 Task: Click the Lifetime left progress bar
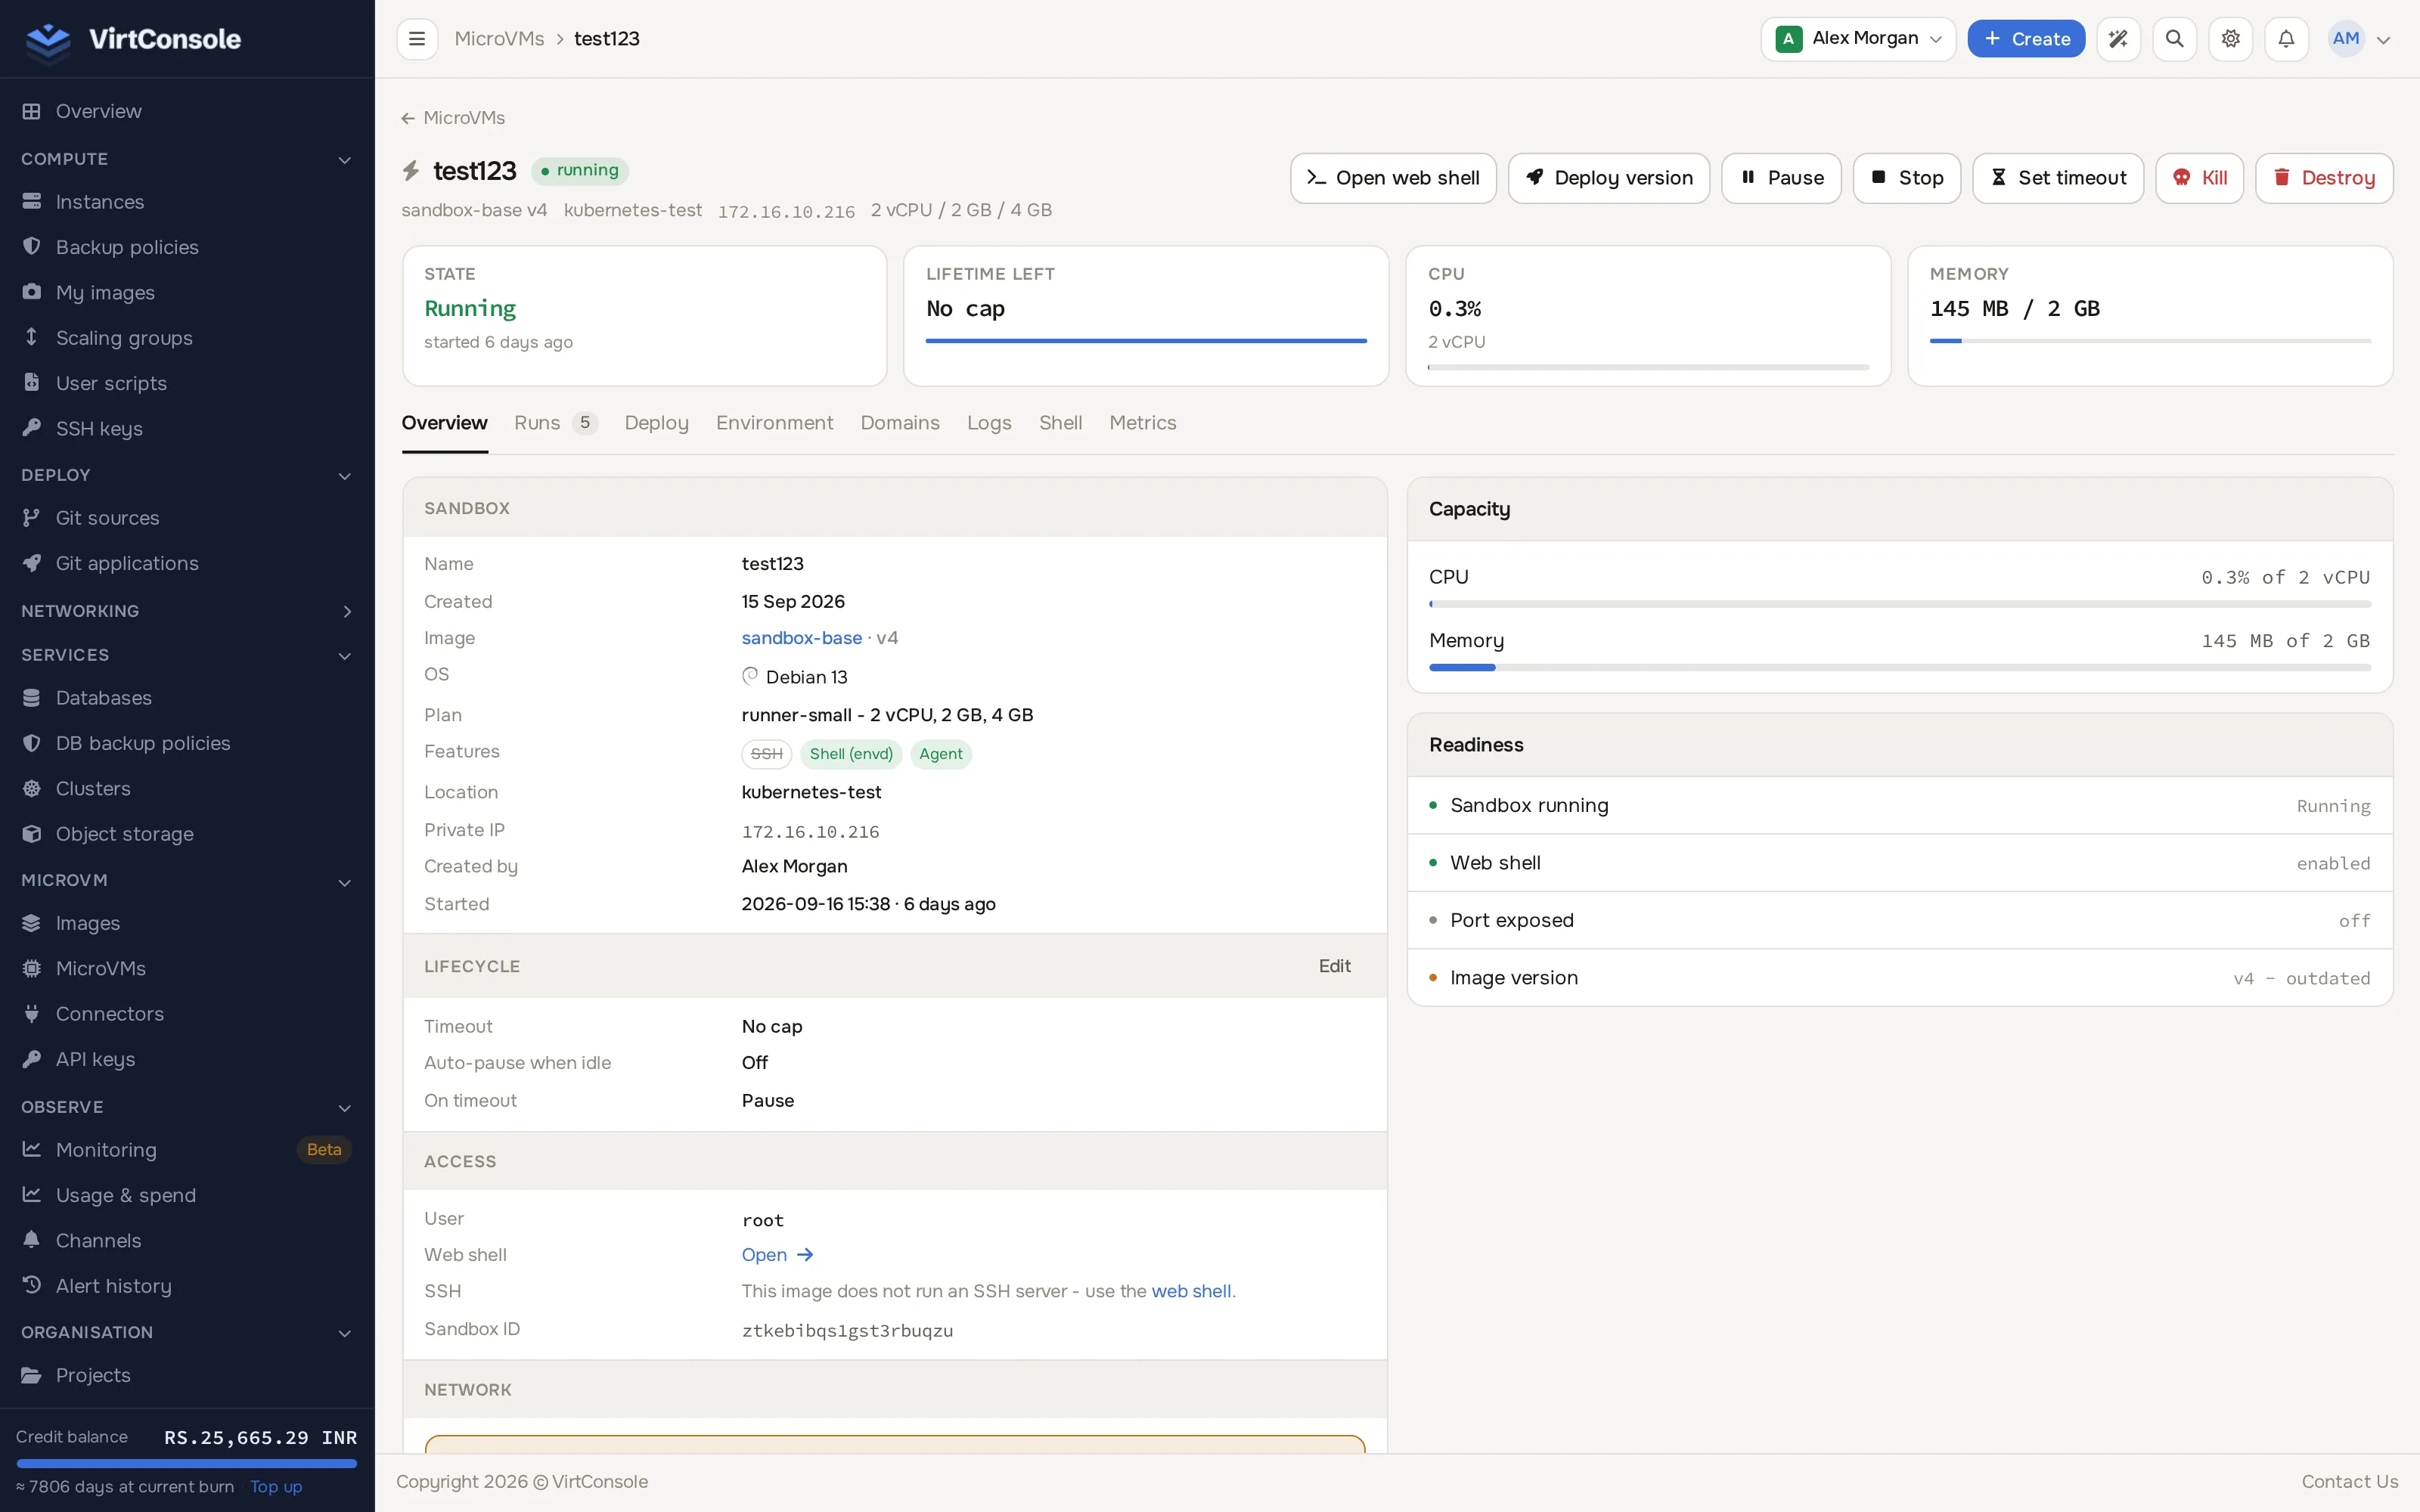(1146, 341)
